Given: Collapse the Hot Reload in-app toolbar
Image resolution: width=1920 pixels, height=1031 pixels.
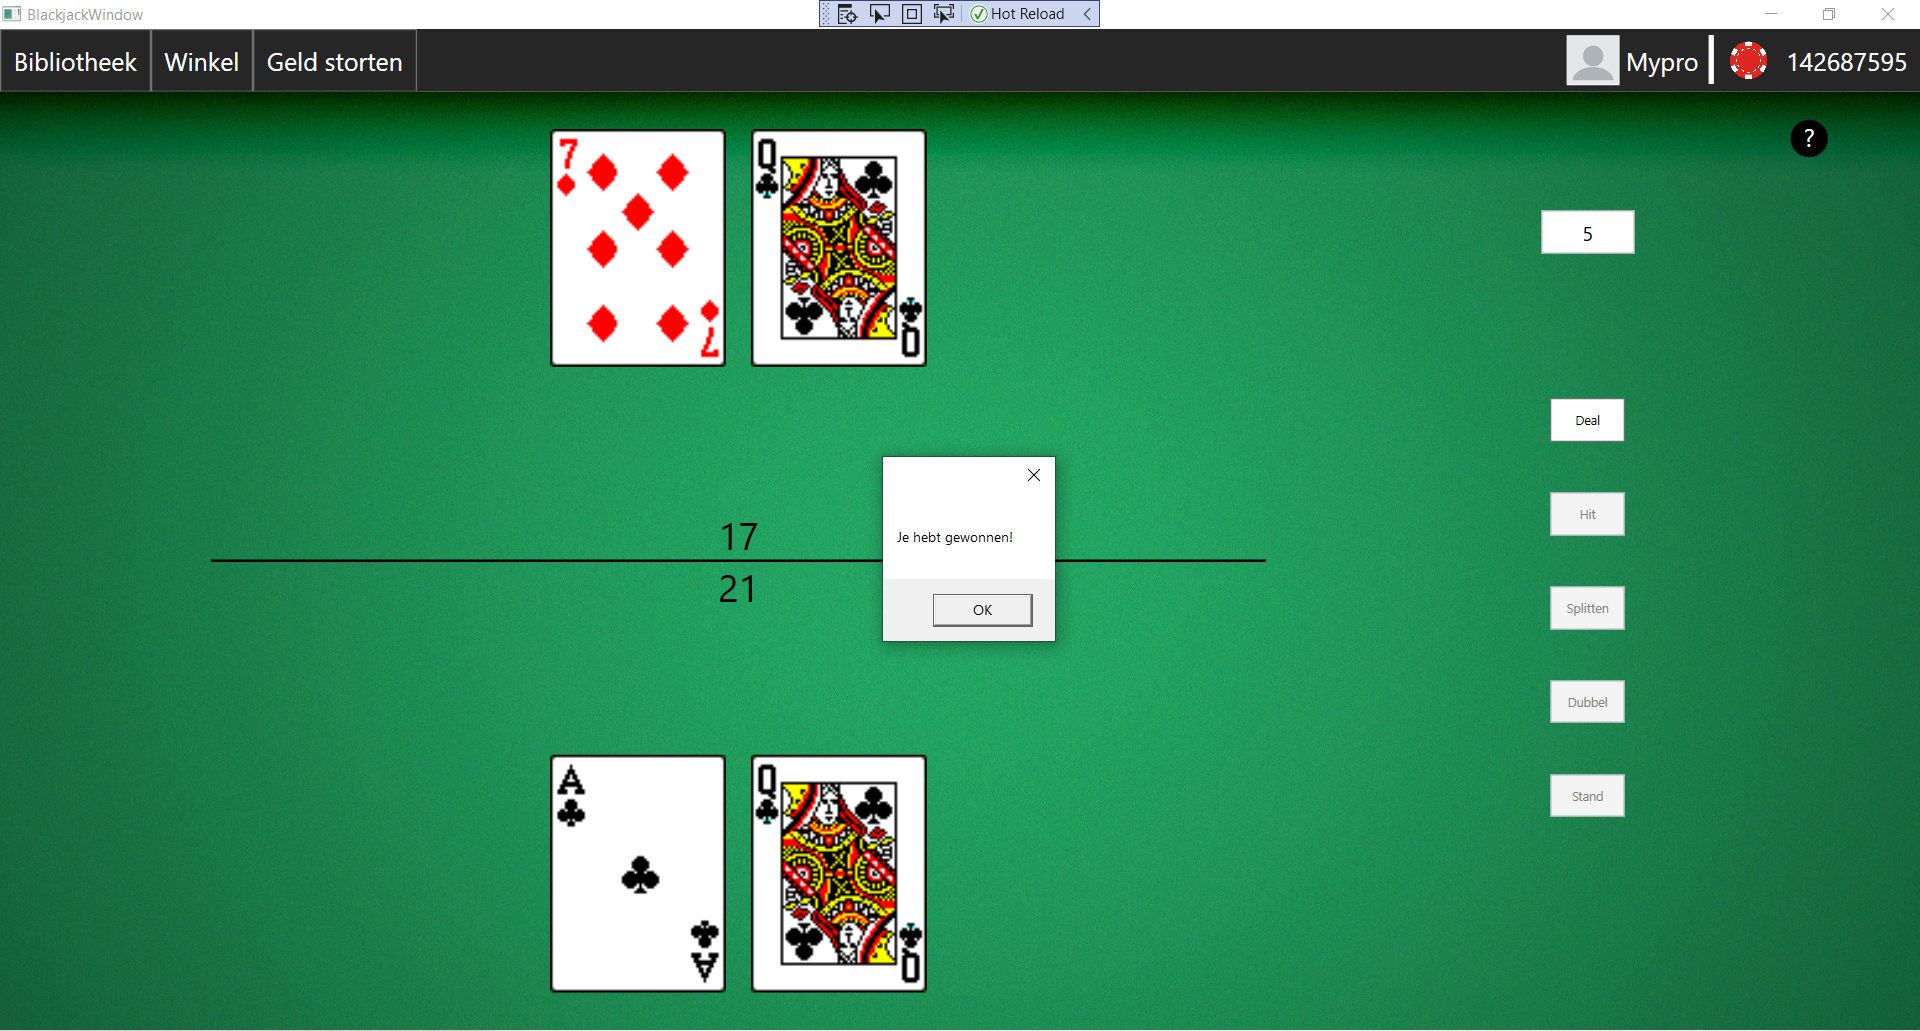Looking at the screenshot, I should coord(1086,13).
